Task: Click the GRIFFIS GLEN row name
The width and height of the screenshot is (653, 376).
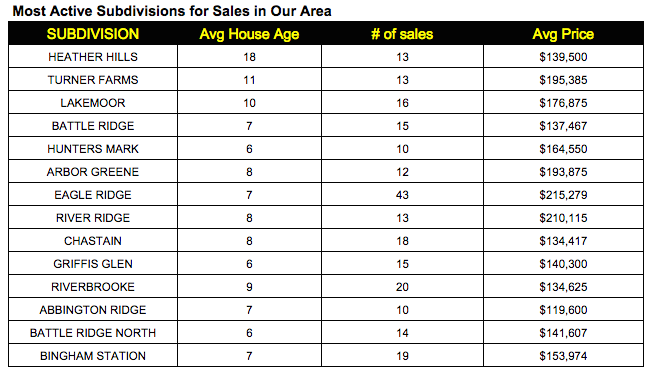Action: [93, 264]
